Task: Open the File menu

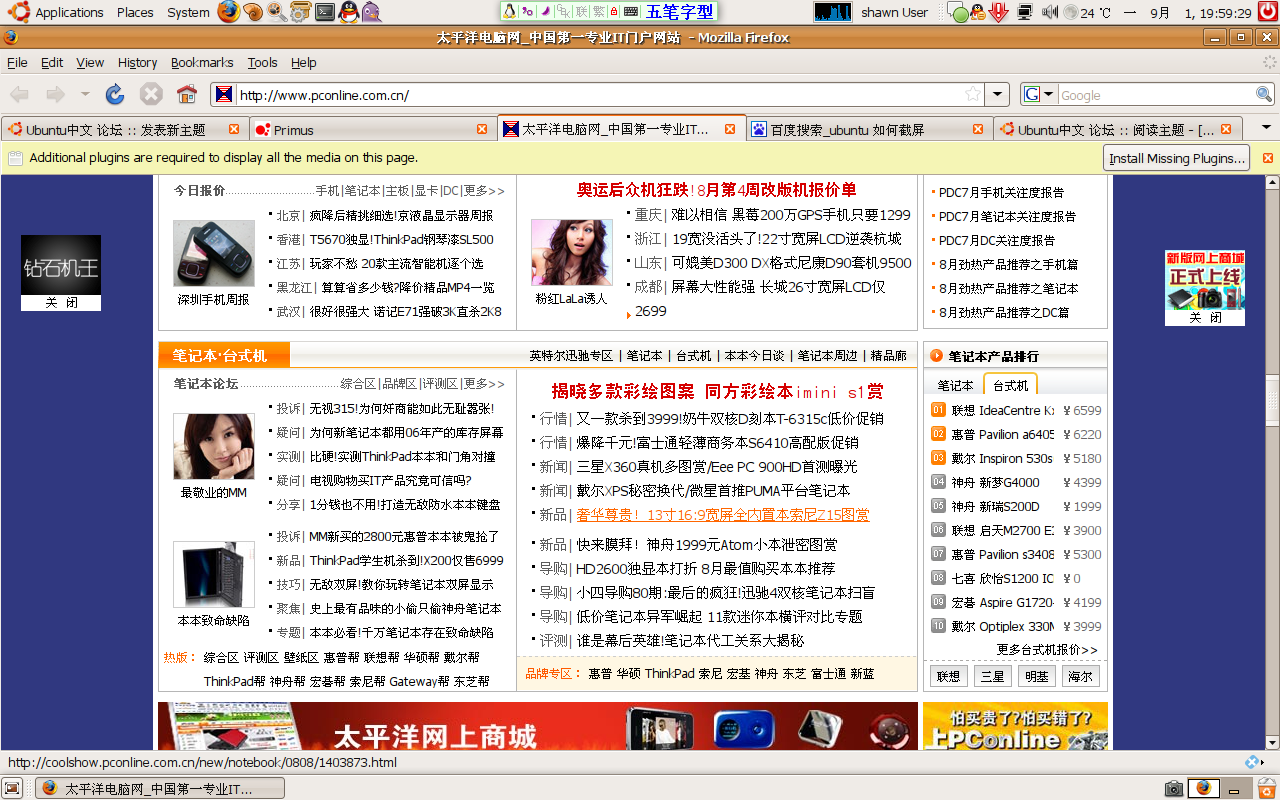Action: click(17, 62)
